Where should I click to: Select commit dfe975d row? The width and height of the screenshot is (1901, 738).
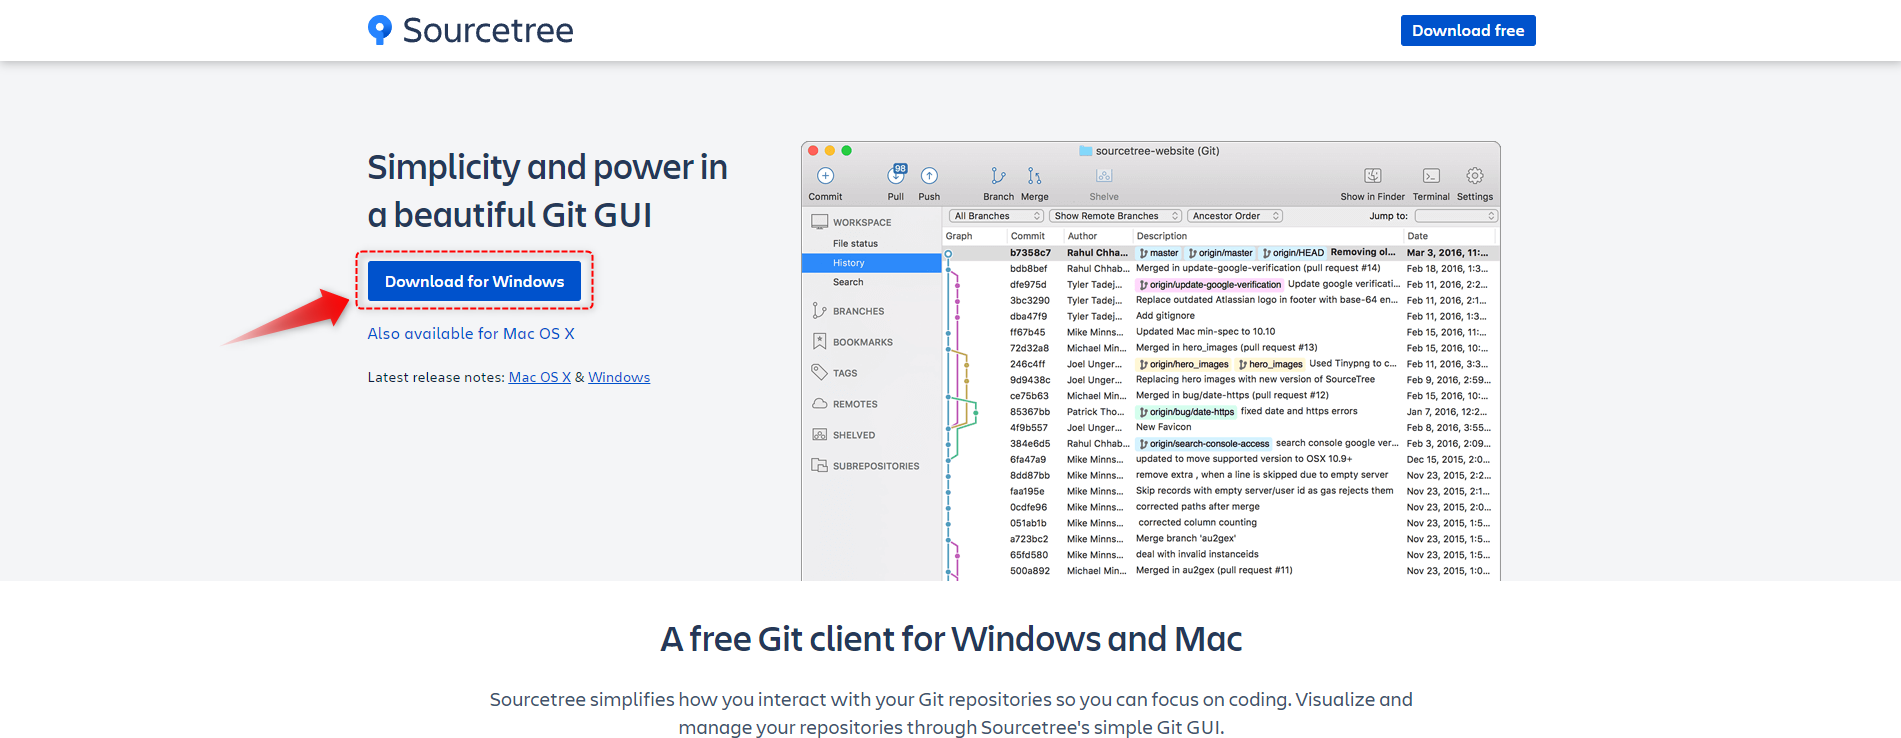pyautogui.click(x=1221, y=284)
